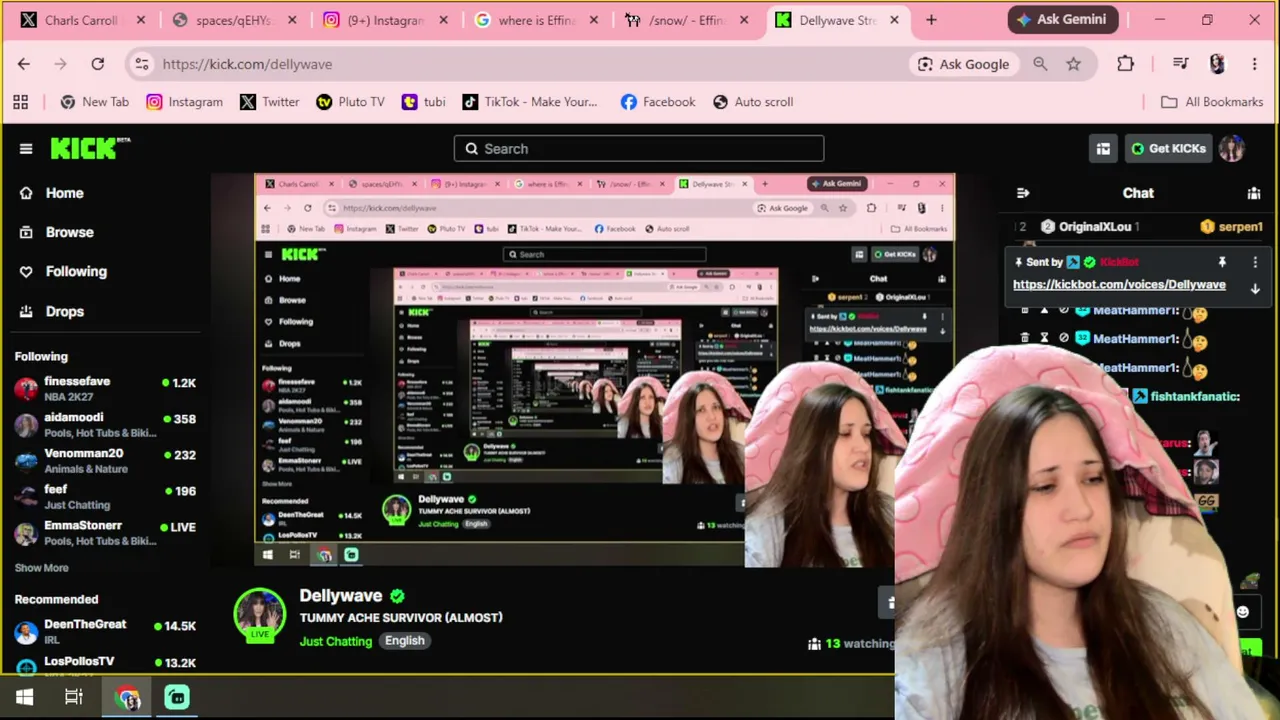
Task: Switch to the 'where is Effin' Google tab
Action: [536, 20]
